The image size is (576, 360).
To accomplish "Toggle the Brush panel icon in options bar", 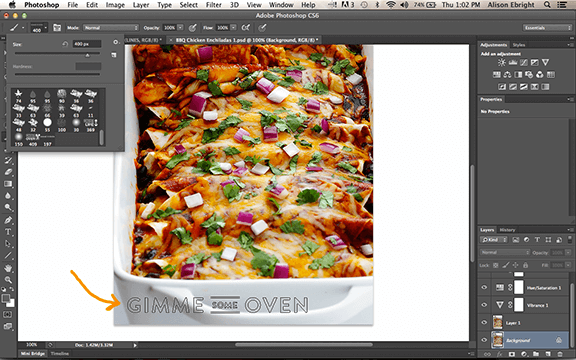I will click(x=57, y=28).
